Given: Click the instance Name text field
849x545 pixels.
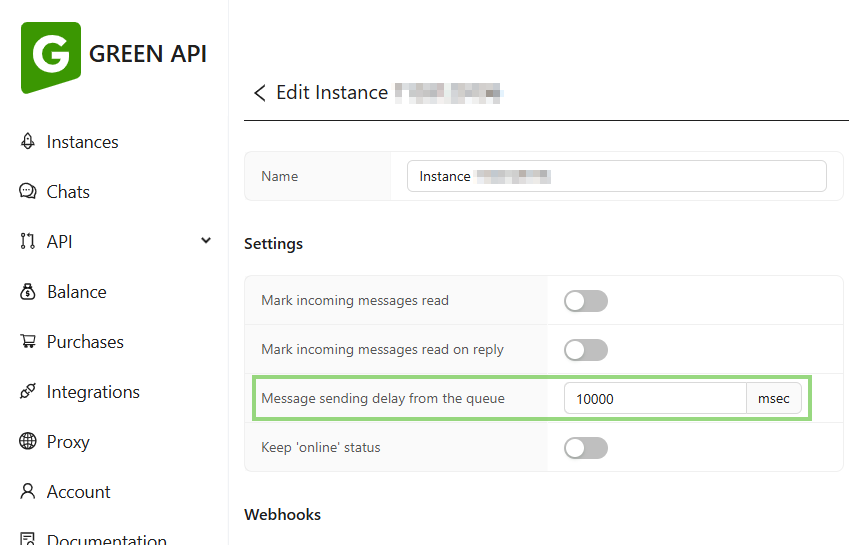Looking at the screenshot, I should 616,176.
